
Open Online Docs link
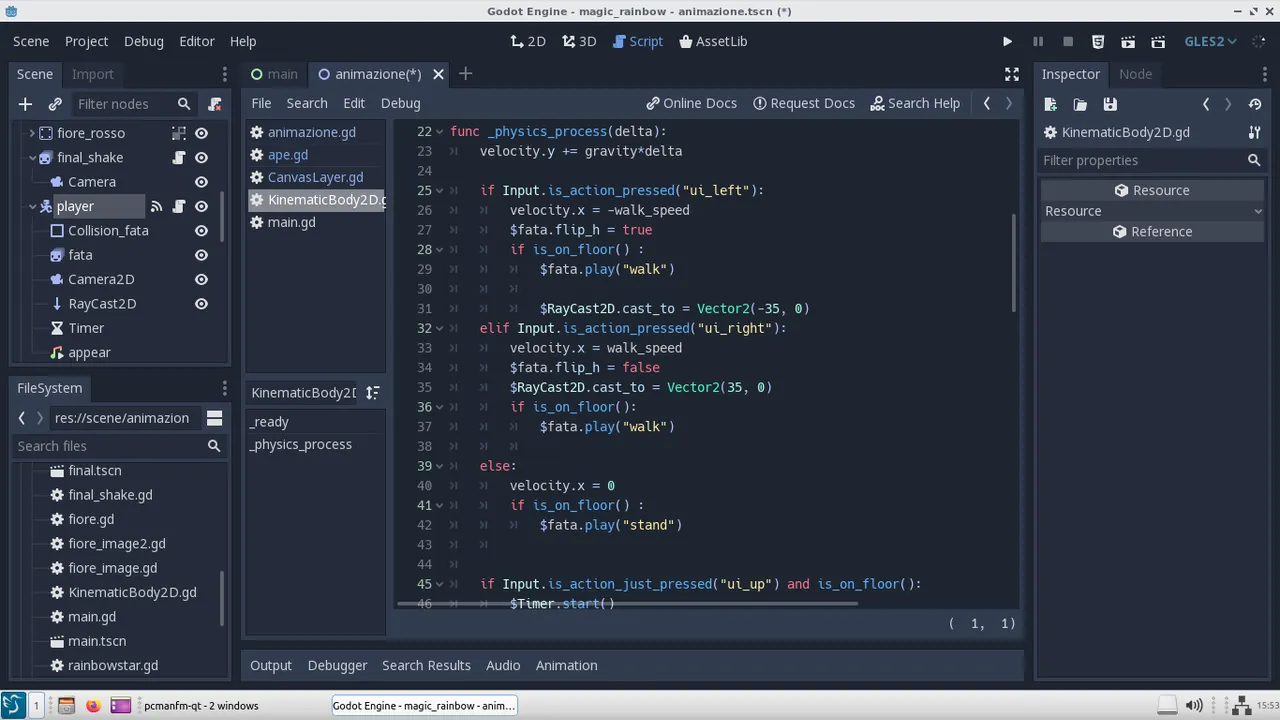pyautogui.click(x=691, y=103)
